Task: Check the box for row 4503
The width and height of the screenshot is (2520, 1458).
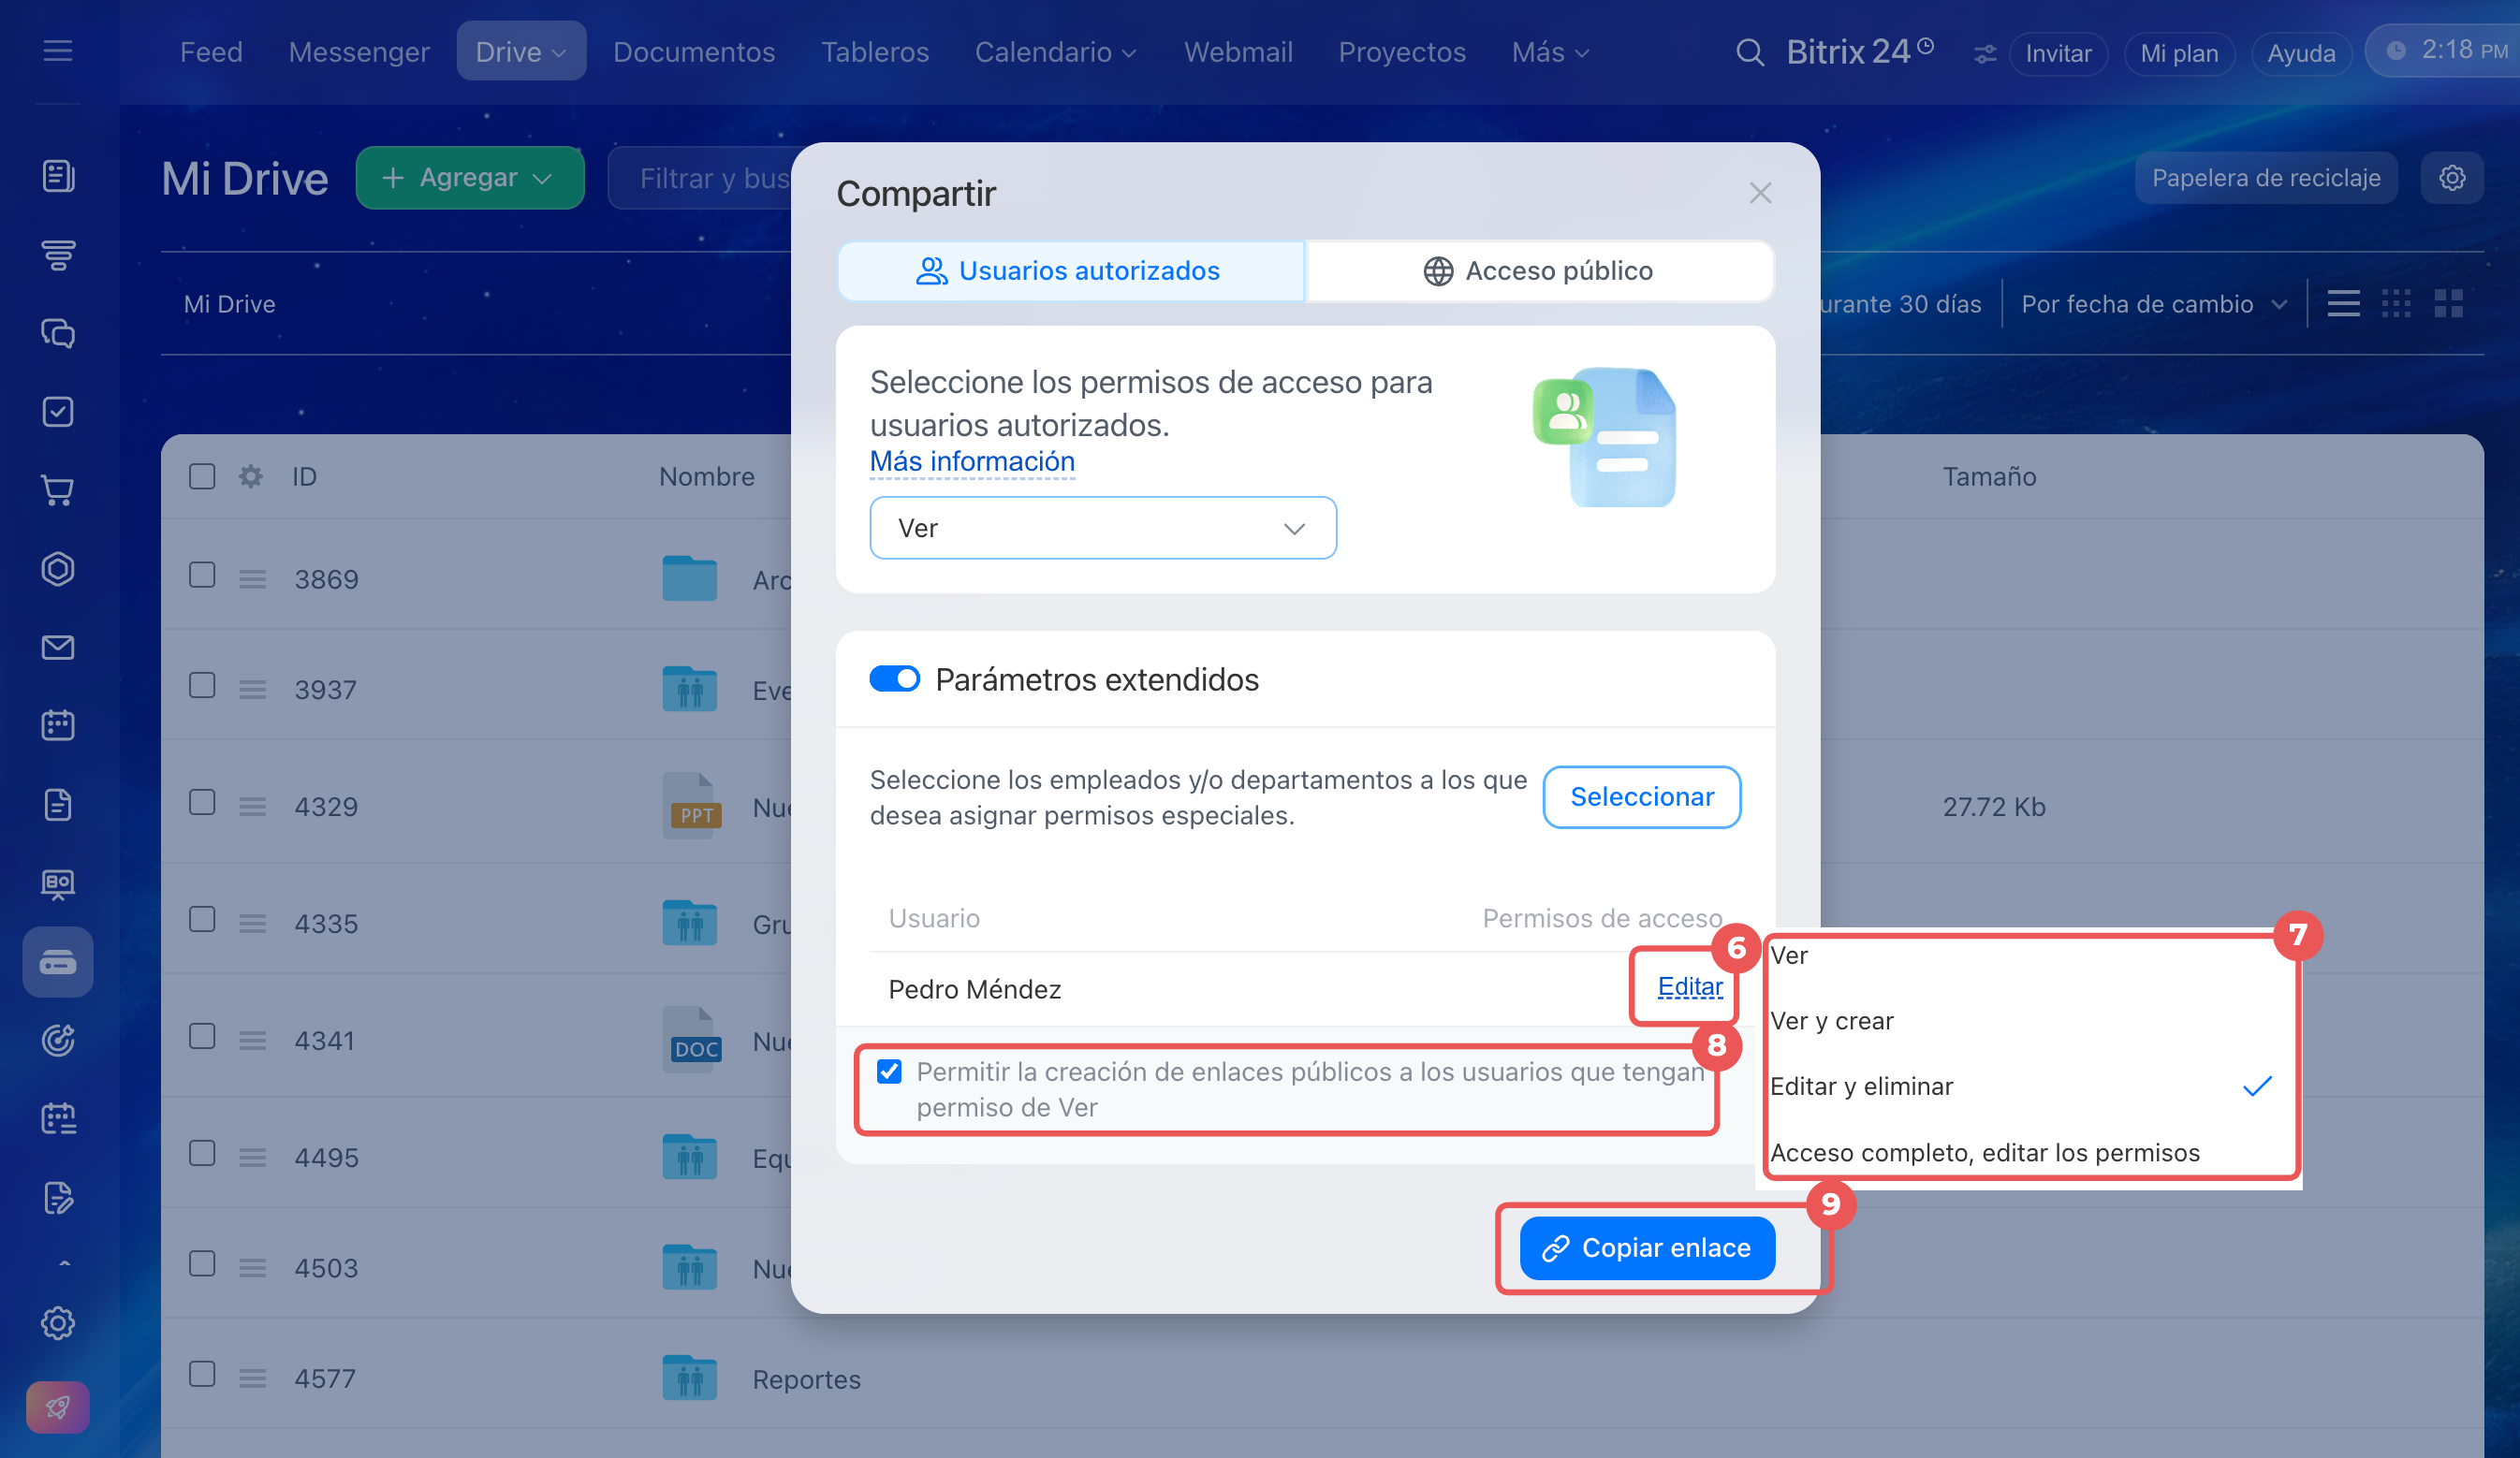Action: (202, 1264)
